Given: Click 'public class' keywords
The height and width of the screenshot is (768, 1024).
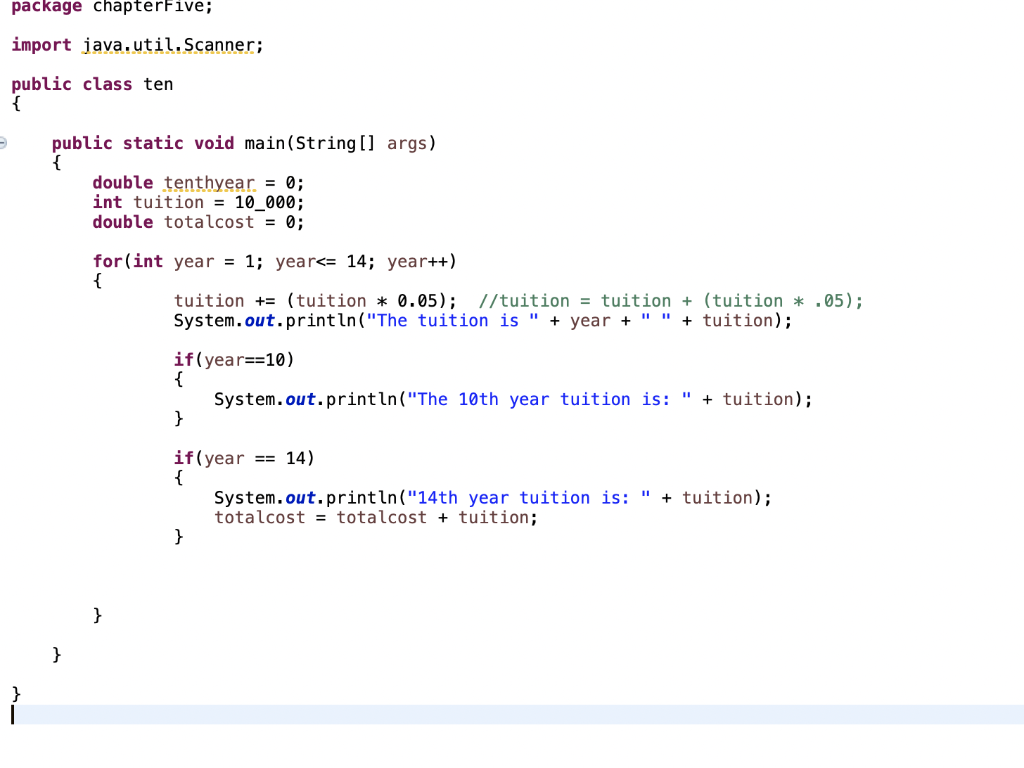Looking at the screenshot, I should tap(72, 84).
